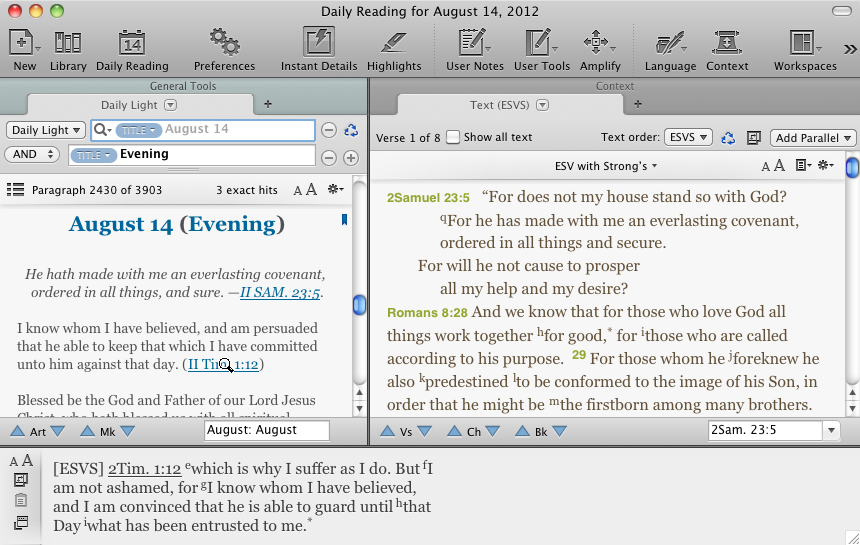
Task: Open the Library toolbar icon
Action: (x=68, y=44)
